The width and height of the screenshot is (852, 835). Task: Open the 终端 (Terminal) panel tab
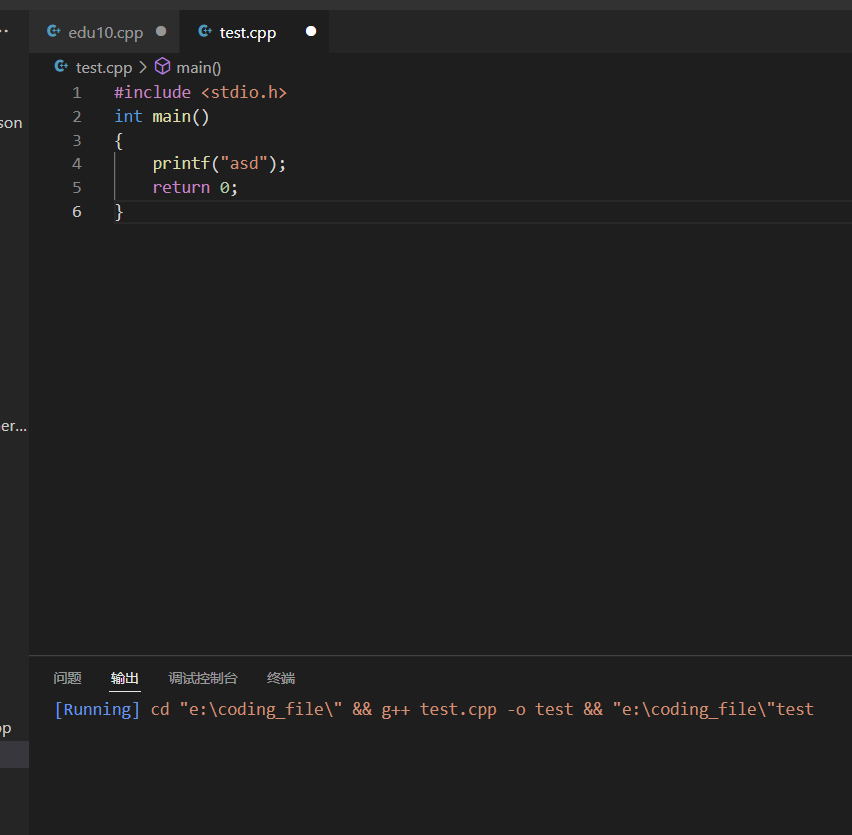280,678
